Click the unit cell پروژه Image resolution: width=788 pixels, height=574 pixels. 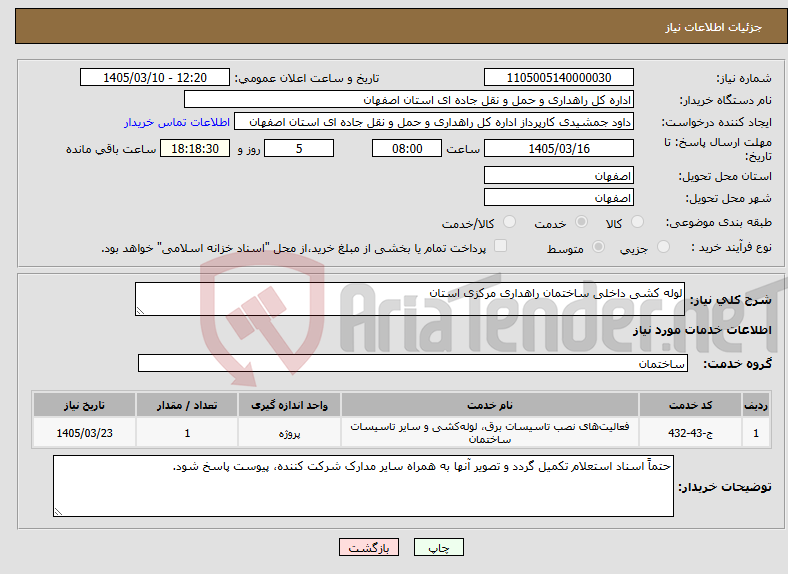pyautogui.click(x=289, y=433)
